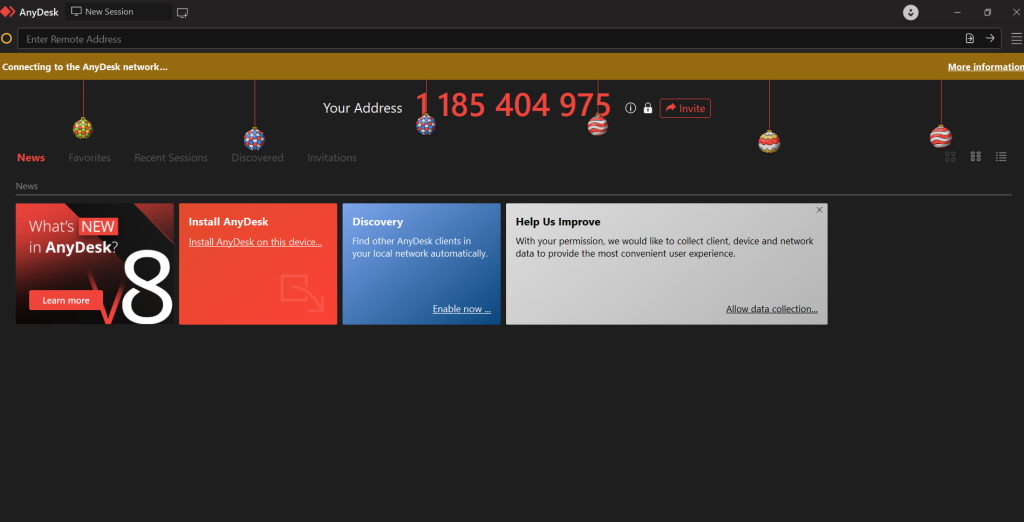Open the hamburger main menu
The image size is (1024, 522).
click(1016, 38)
